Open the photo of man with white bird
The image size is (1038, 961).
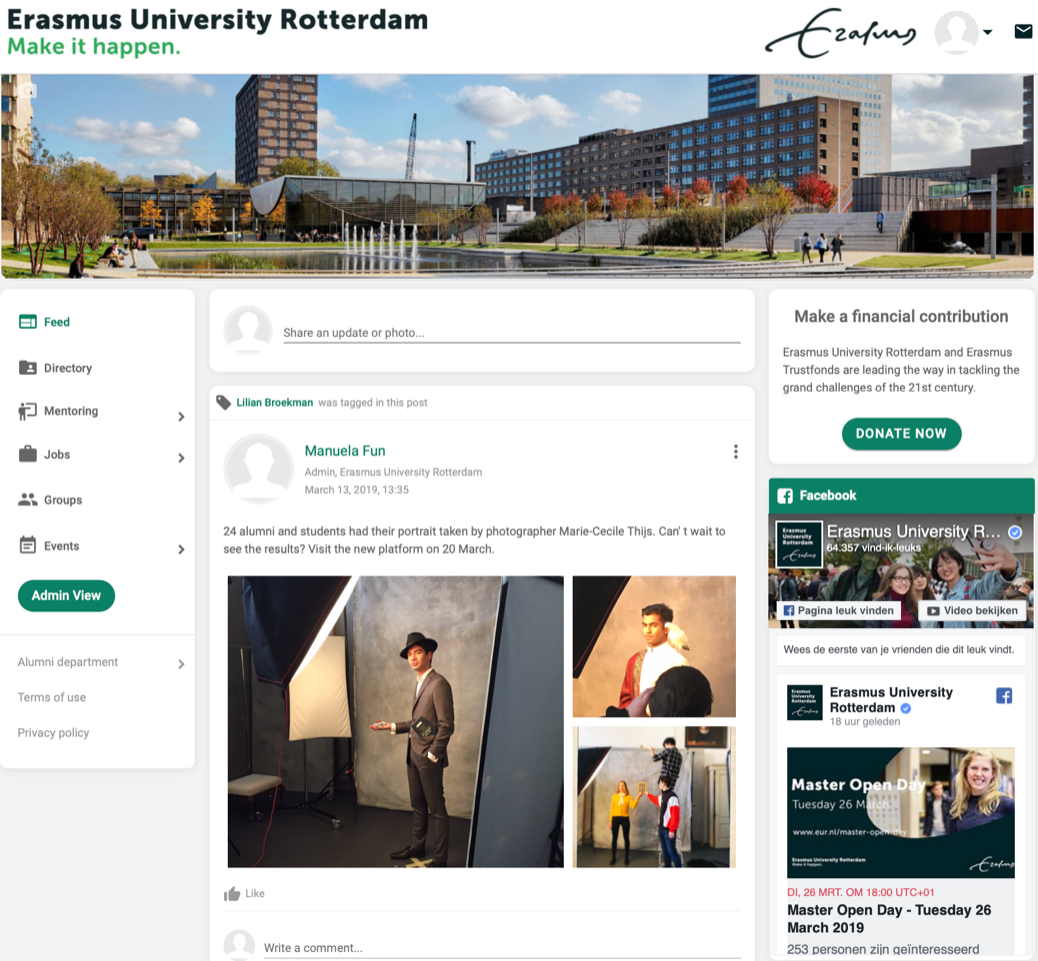[x=654, y=647]
